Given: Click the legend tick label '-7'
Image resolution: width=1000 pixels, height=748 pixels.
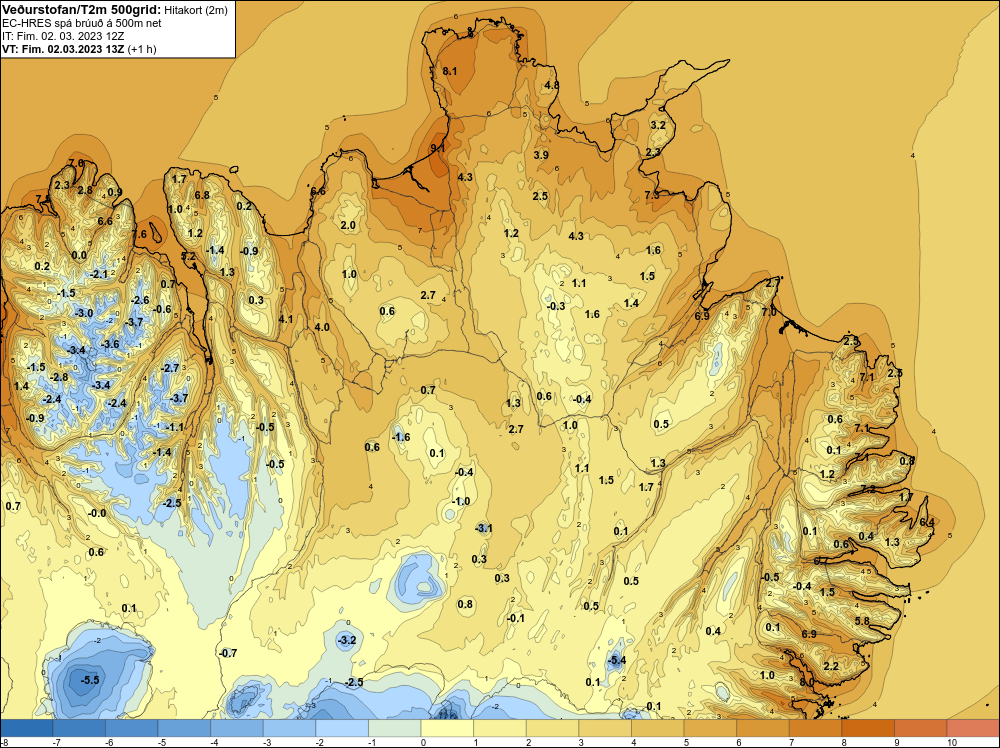Looking at the screenshot, I should (x=55, y=742).
